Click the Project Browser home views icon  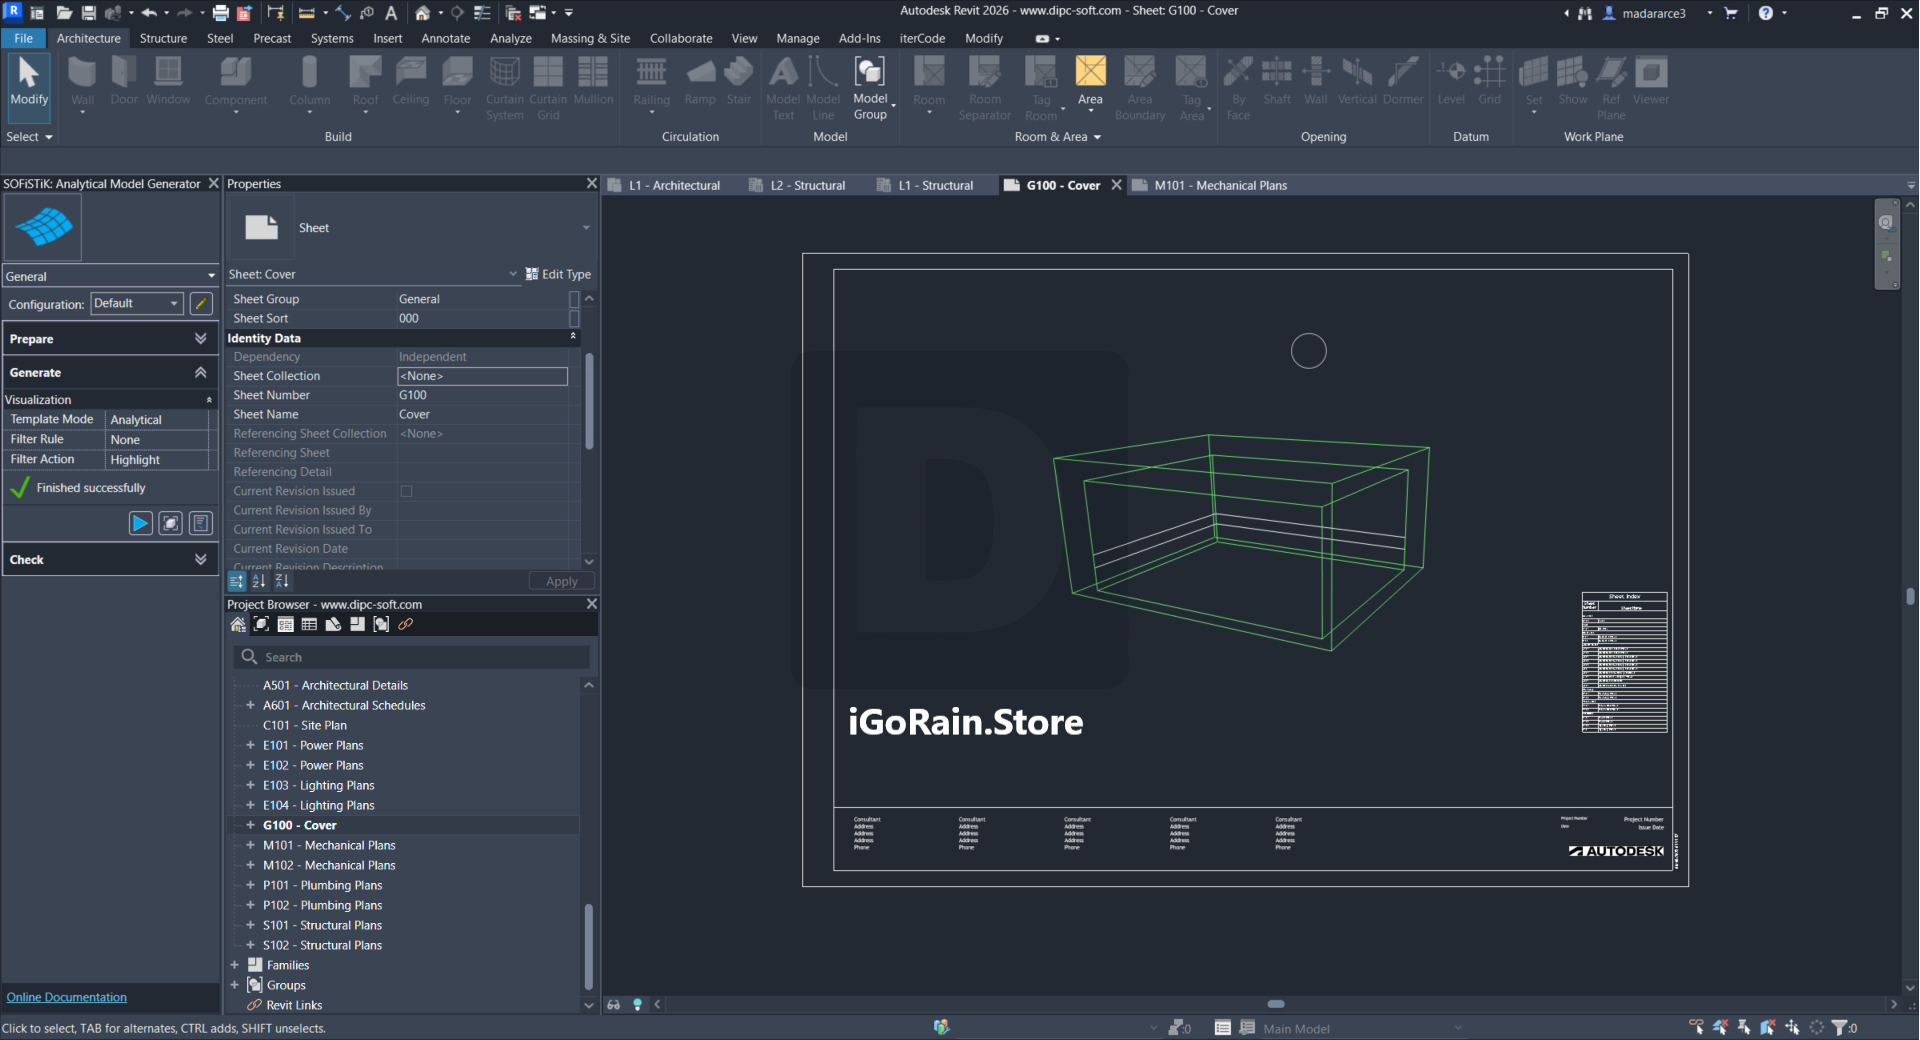pos(238,624)
